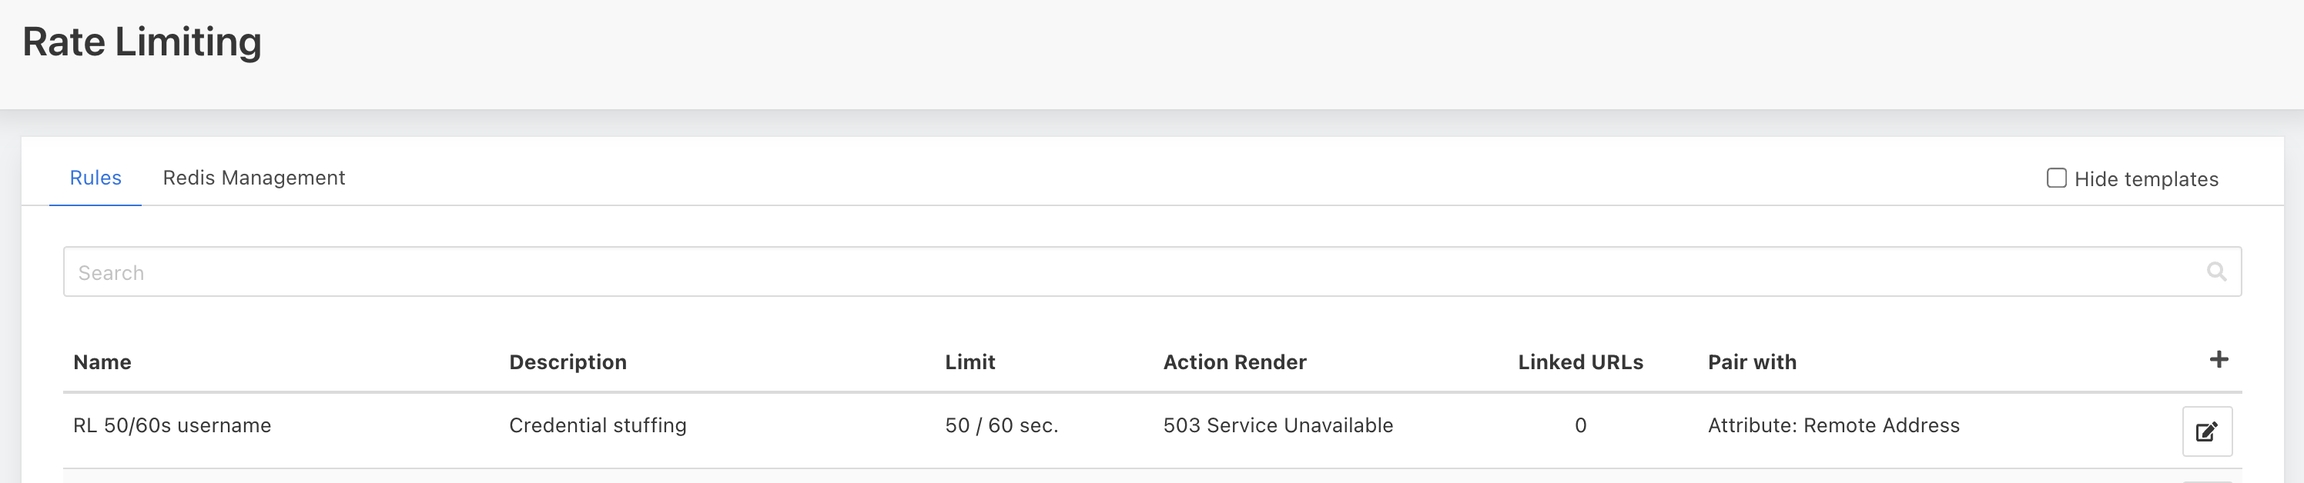Click the Attribute: Remote Address cell
2304x483 pixels.
(x=1833, y=426)
